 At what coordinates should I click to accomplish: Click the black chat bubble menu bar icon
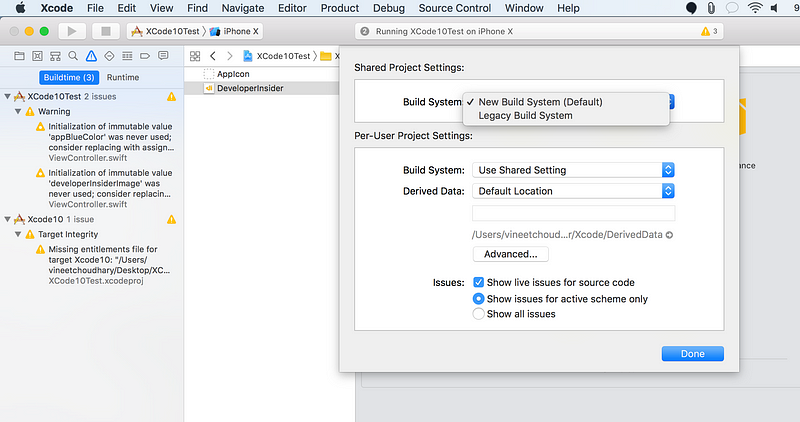coord(691,8)
